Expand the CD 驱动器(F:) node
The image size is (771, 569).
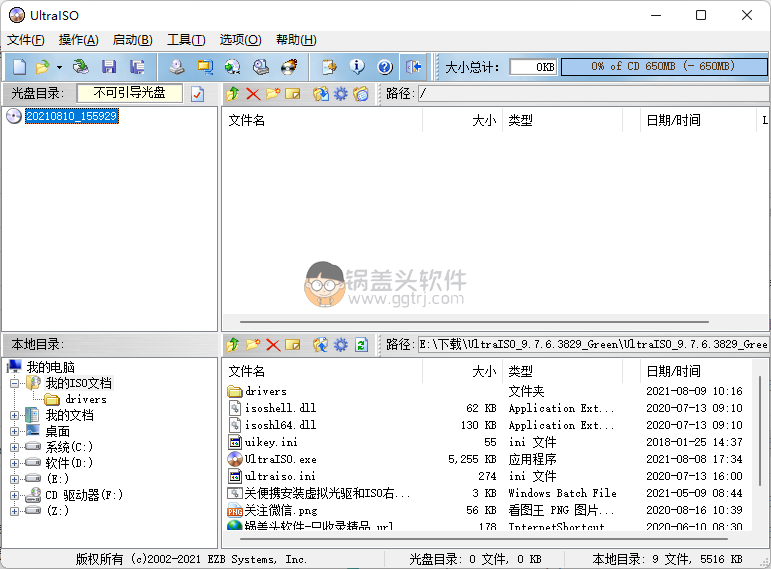tap(14, 495)
